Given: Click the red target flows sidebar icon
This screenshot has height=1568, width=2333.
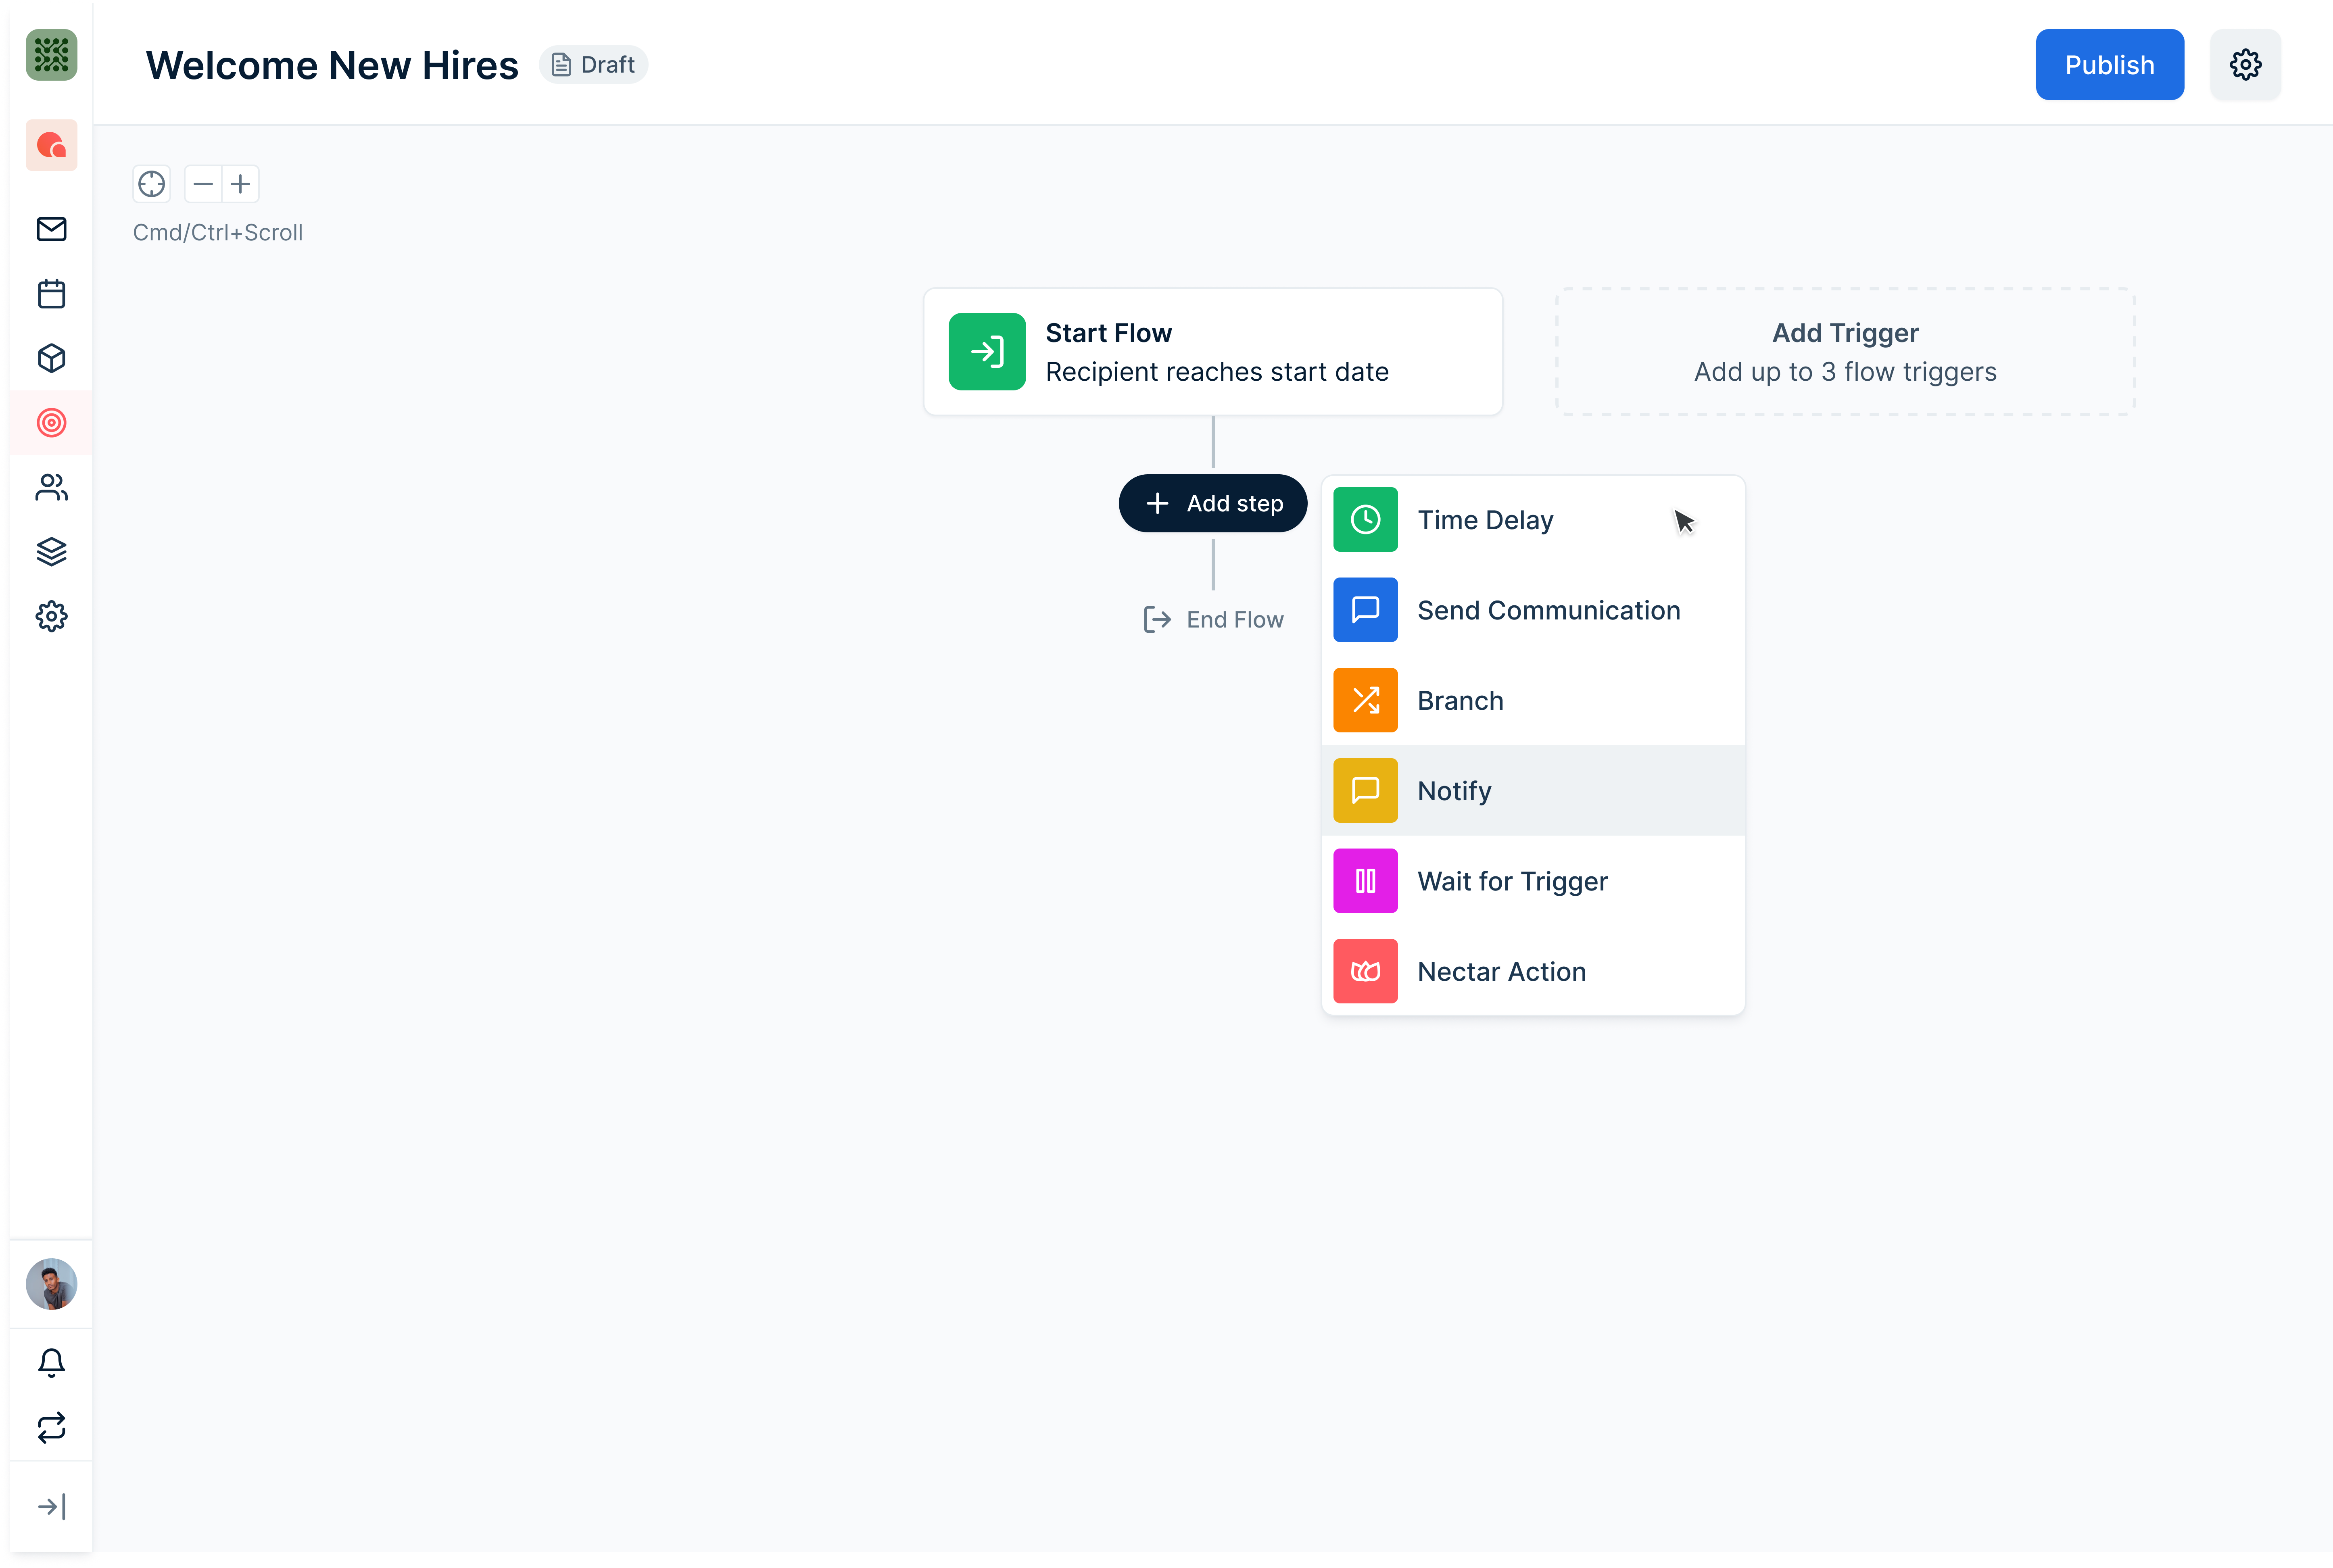Looking at the screenshot, I should pos(51,423).
